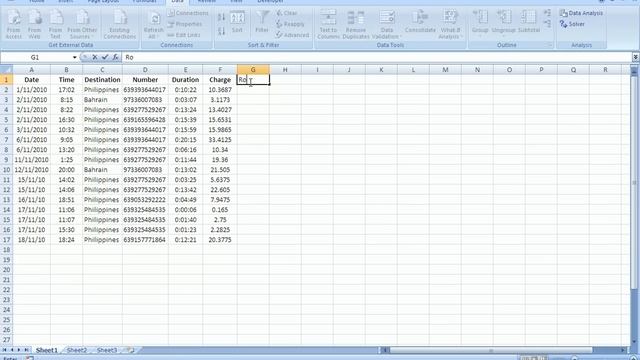Viewport: 640px width, 360px height.
Task: Select the cell showing 33.4125
Action: tap(220, 140)
